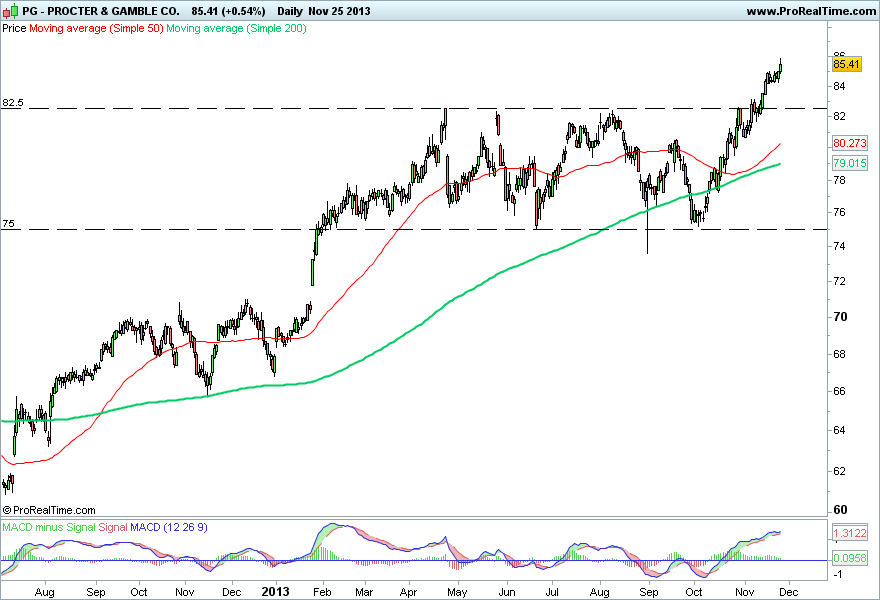Screen dimensions: 880x600
Task: Click the yellow 85.41 current price tag
Action: coord(846,64)
